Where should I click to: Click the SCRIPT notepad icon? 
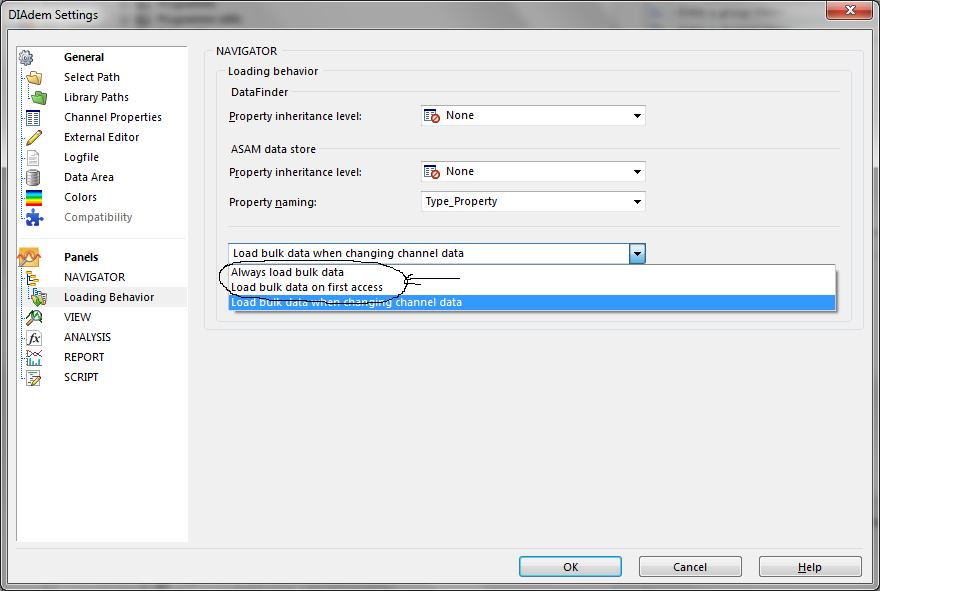pos(34,378)
